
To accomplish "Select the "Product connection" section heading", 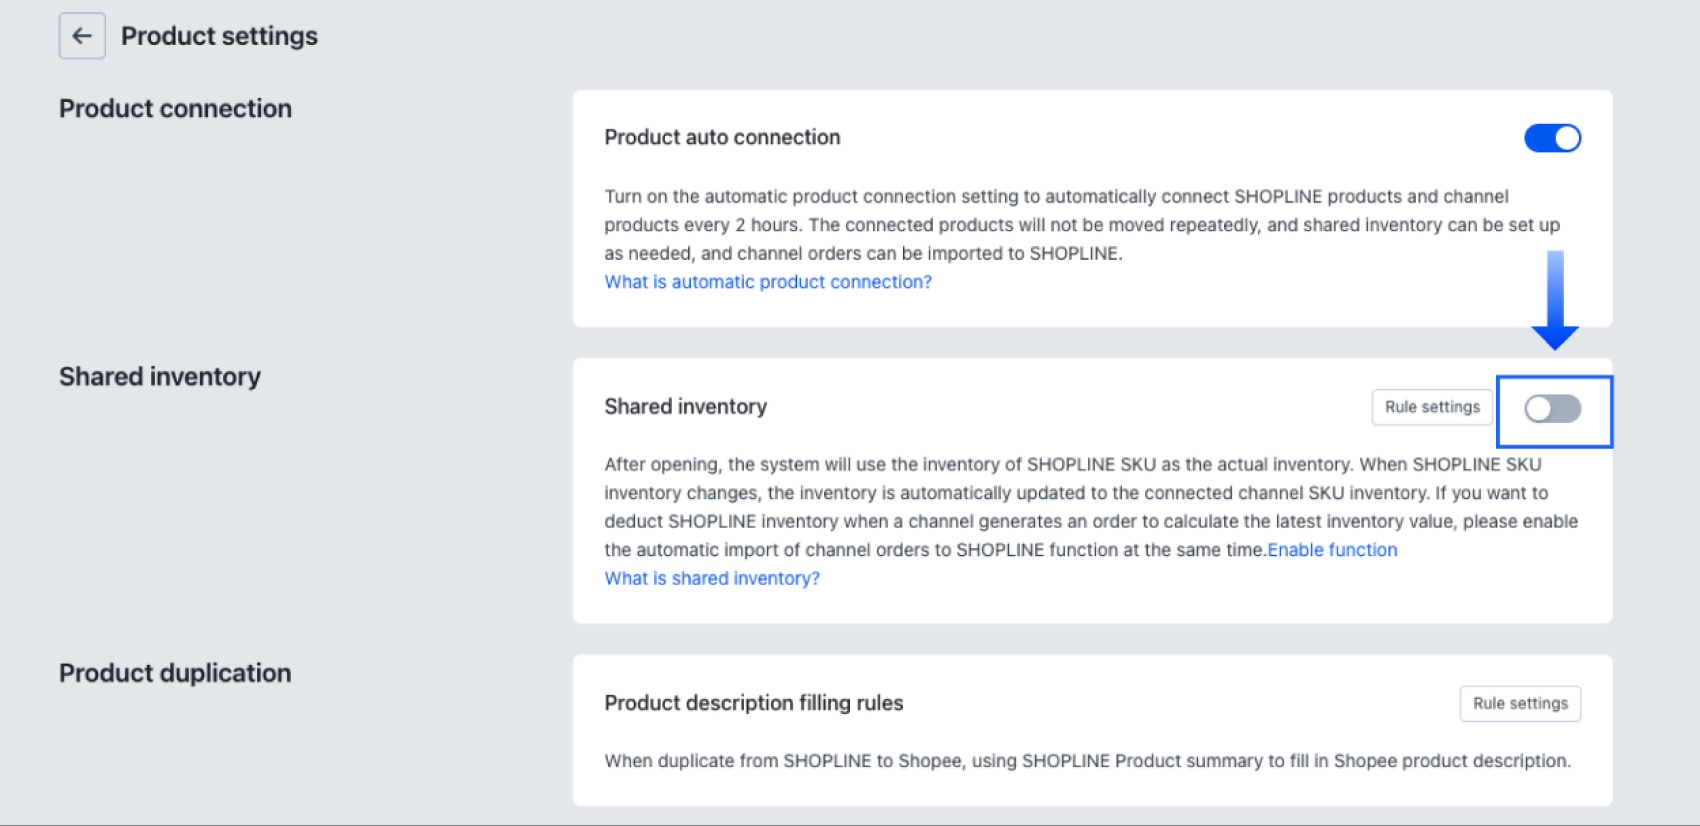I will (175, 108).
